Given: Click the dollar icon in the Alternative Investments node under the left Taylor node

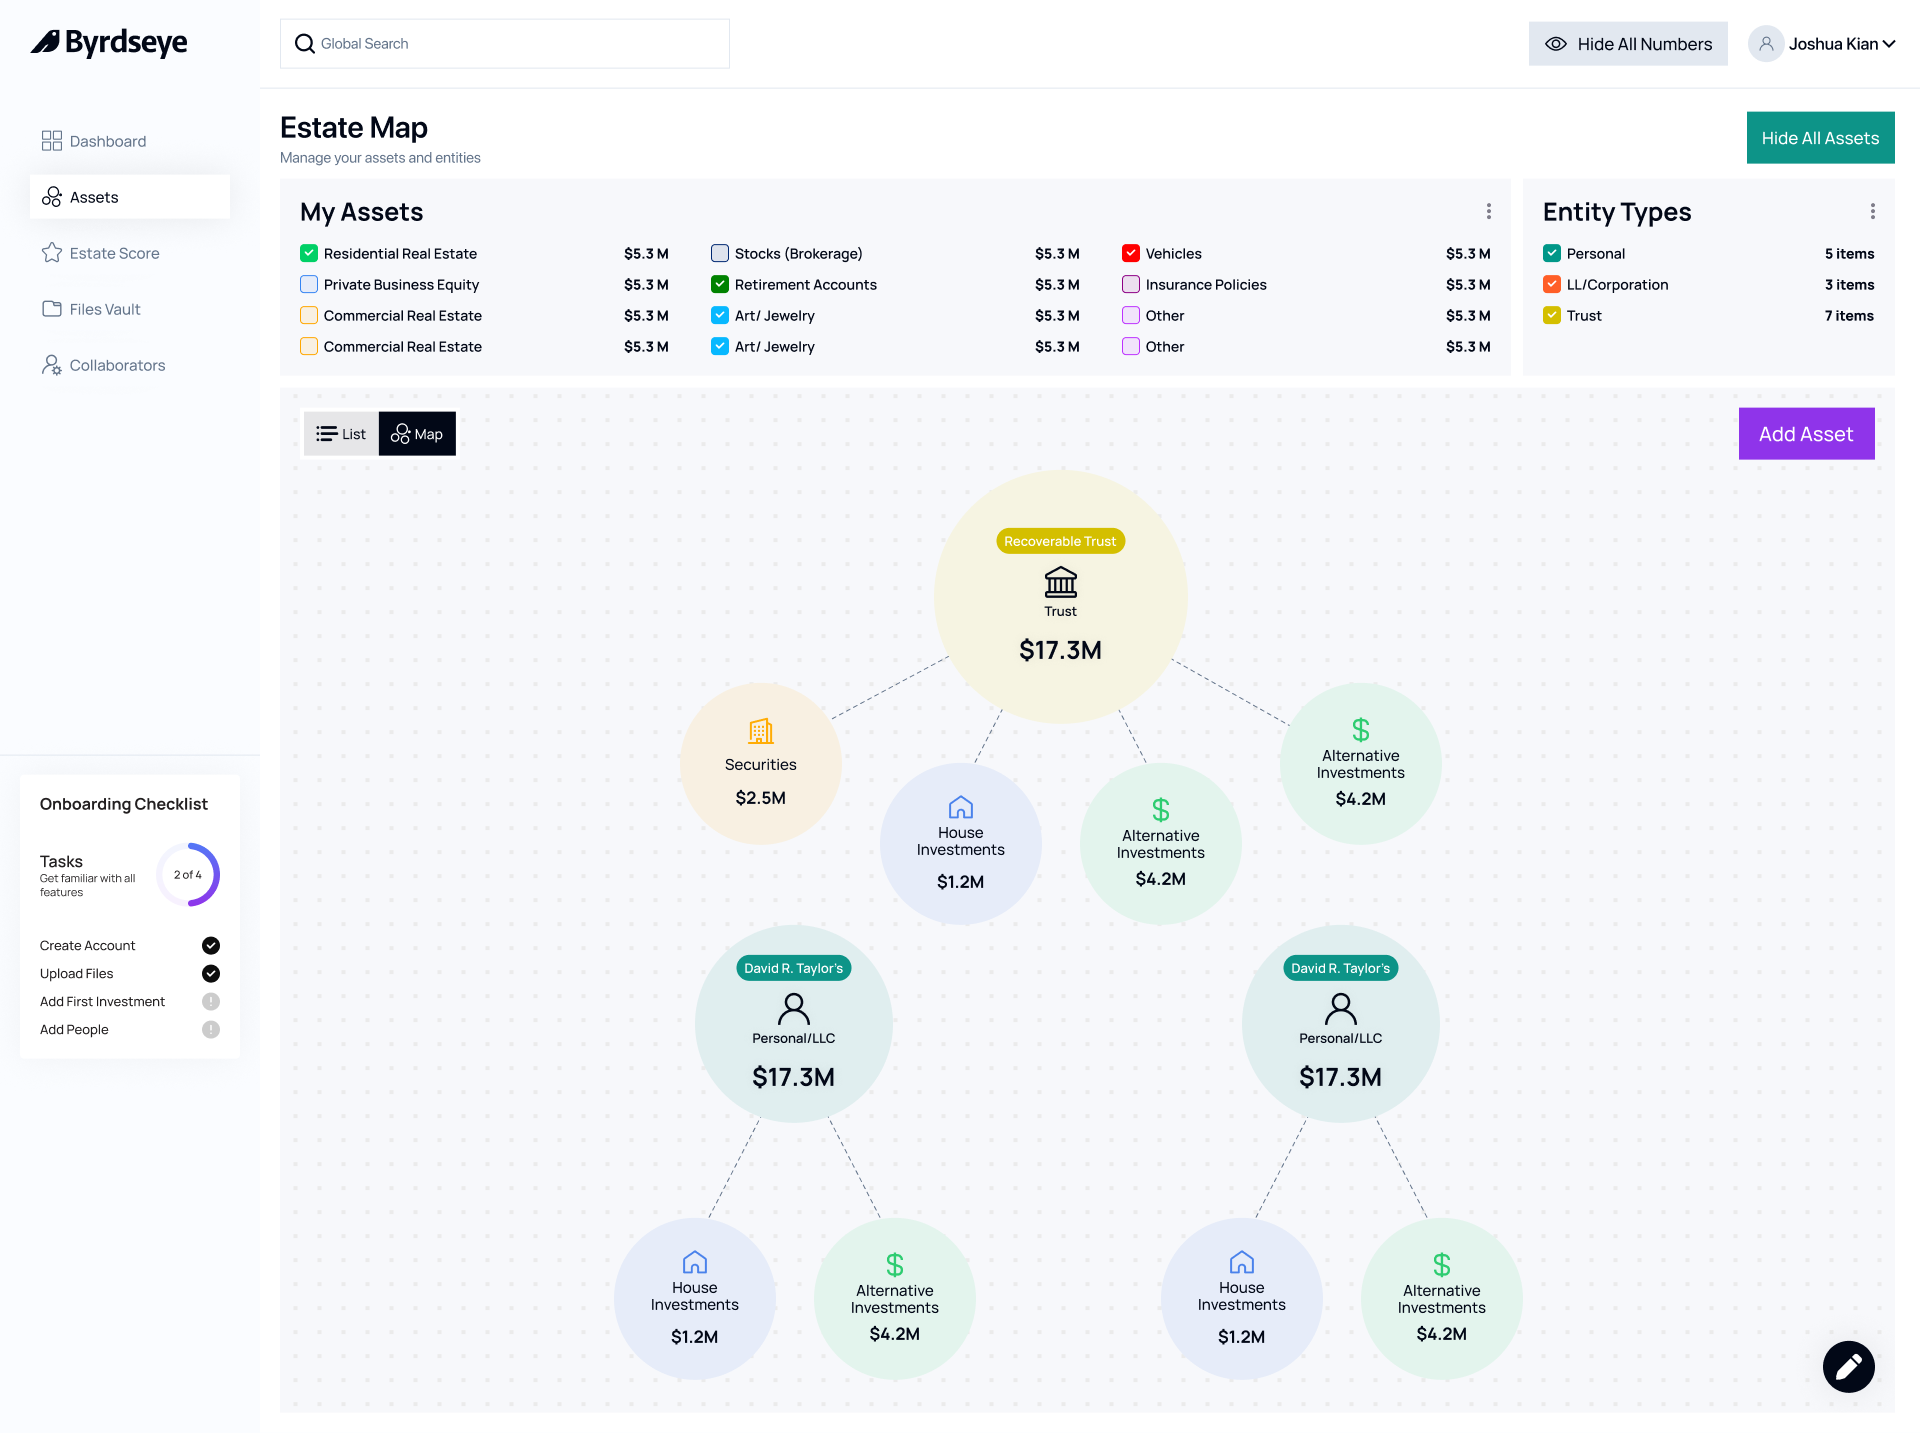Looking at the screenshot, I should pos(895,1265).
